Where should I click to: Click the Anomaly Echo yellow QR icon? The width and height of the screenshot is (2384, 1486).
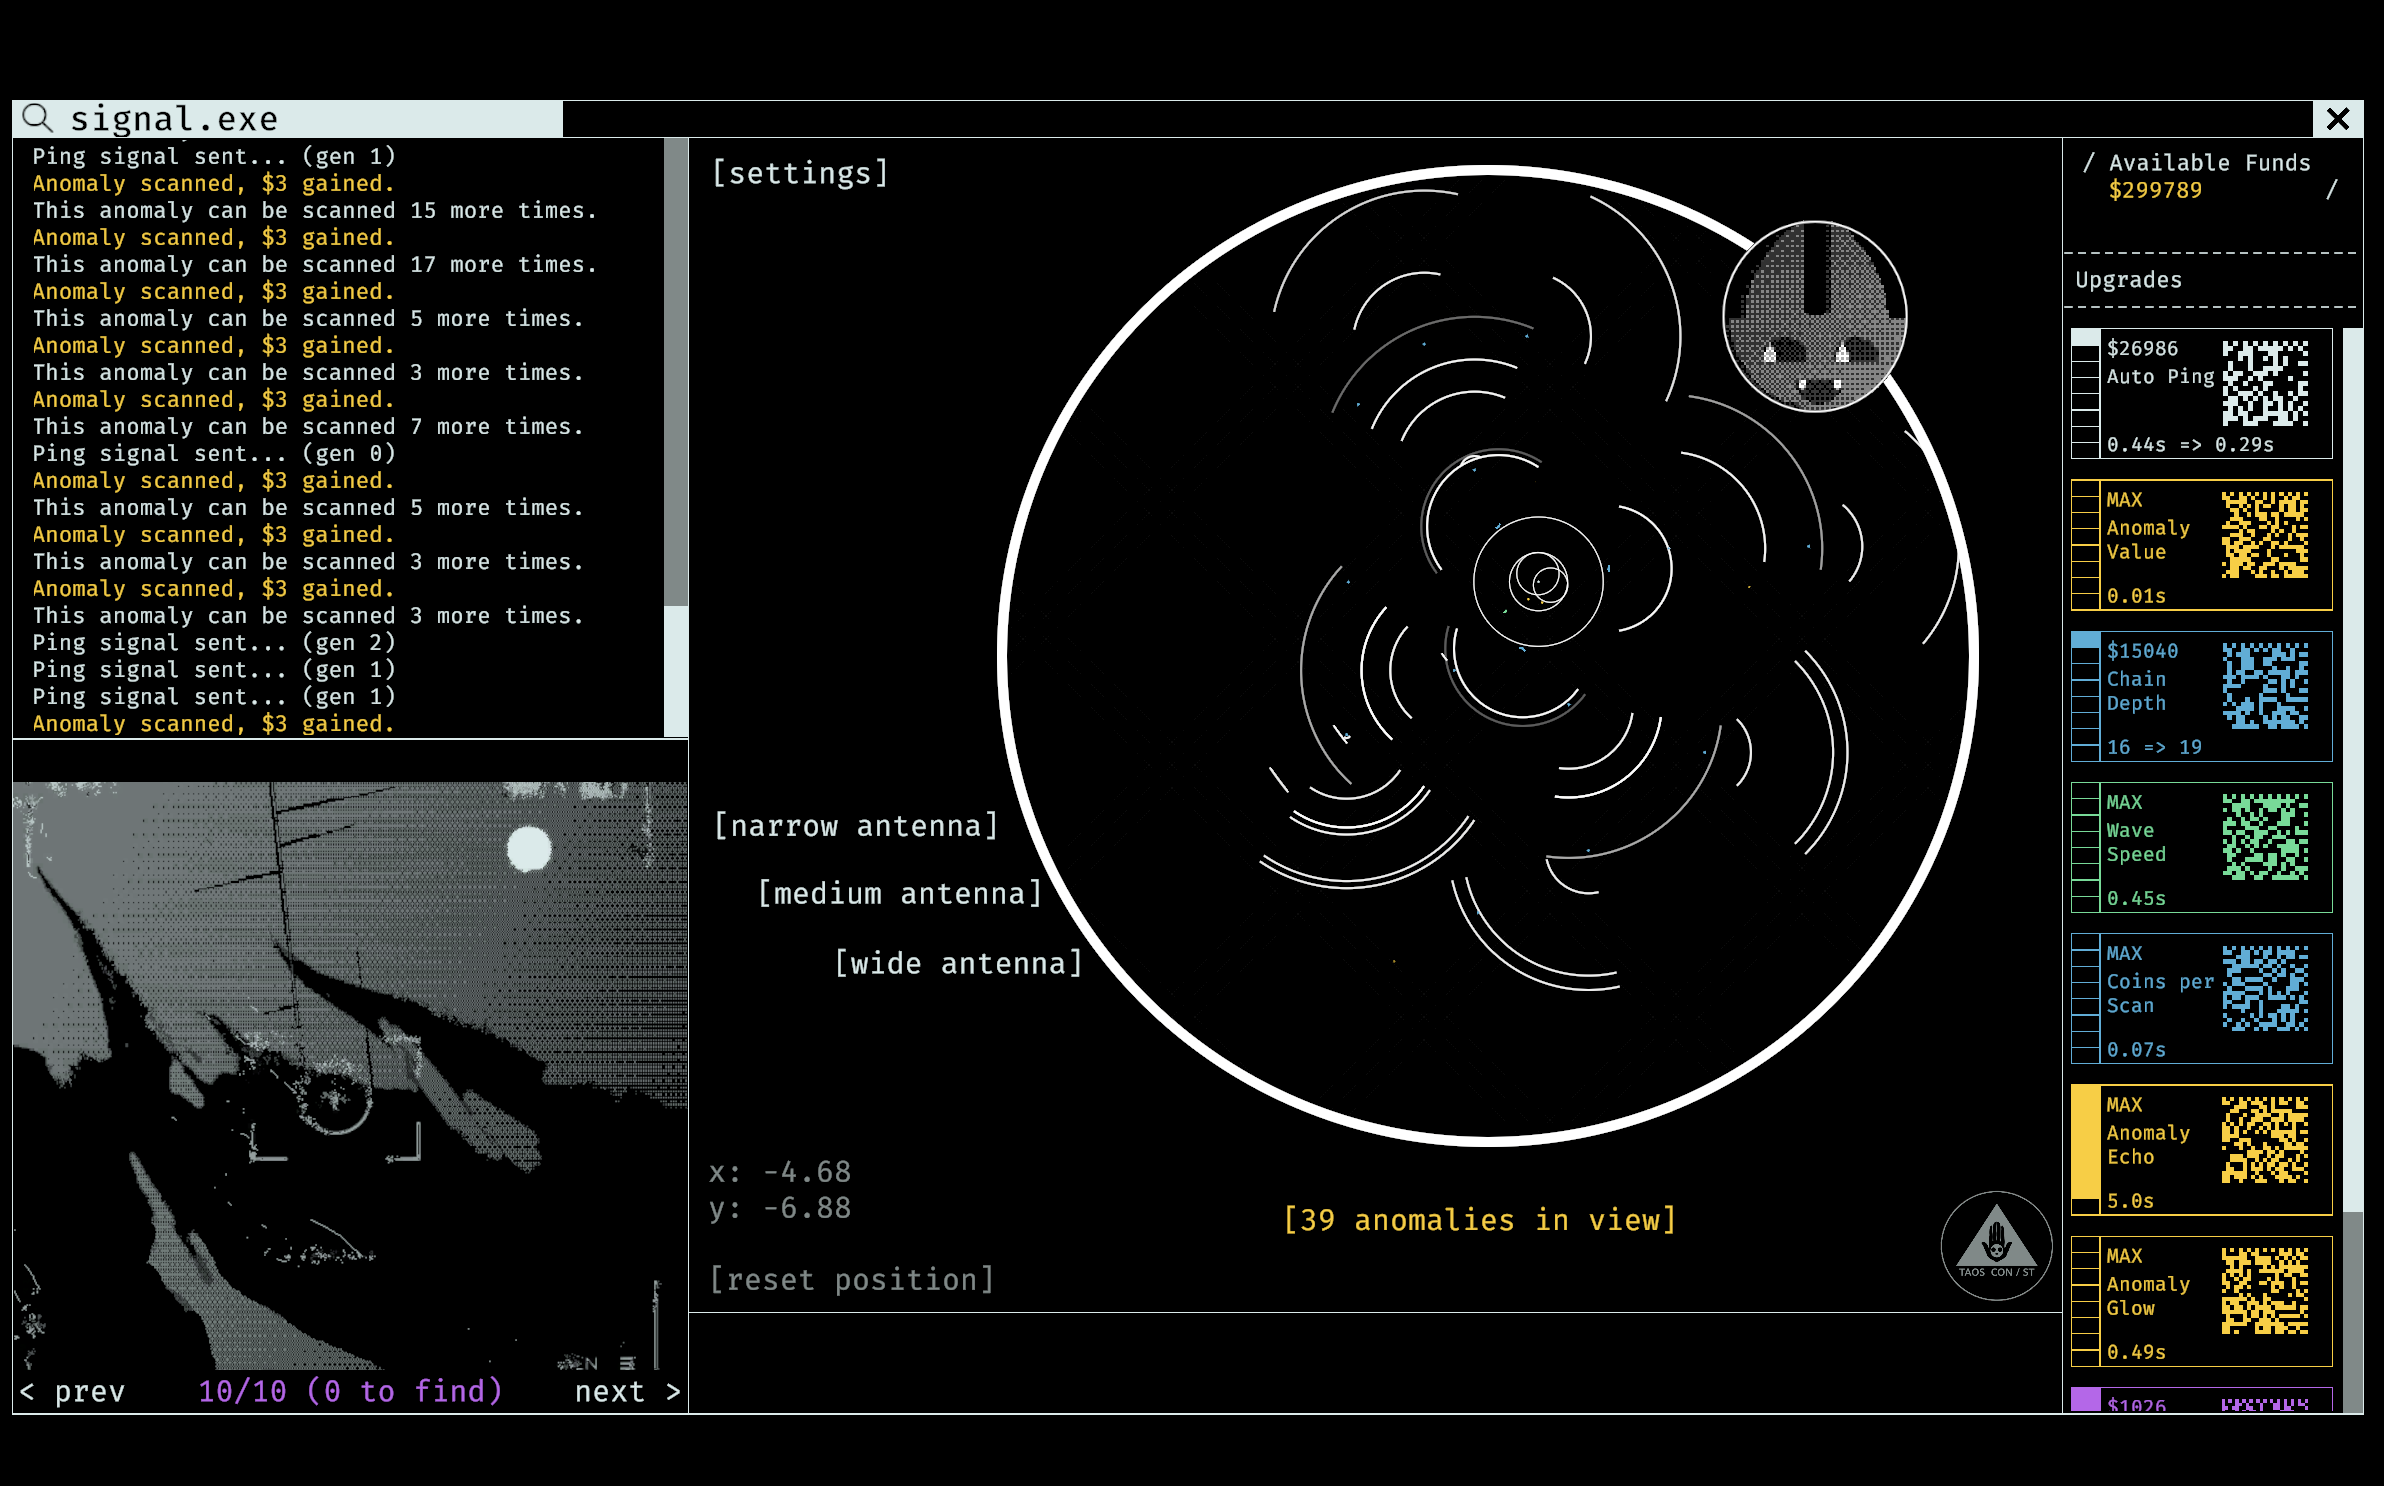click(2265, 1139)
